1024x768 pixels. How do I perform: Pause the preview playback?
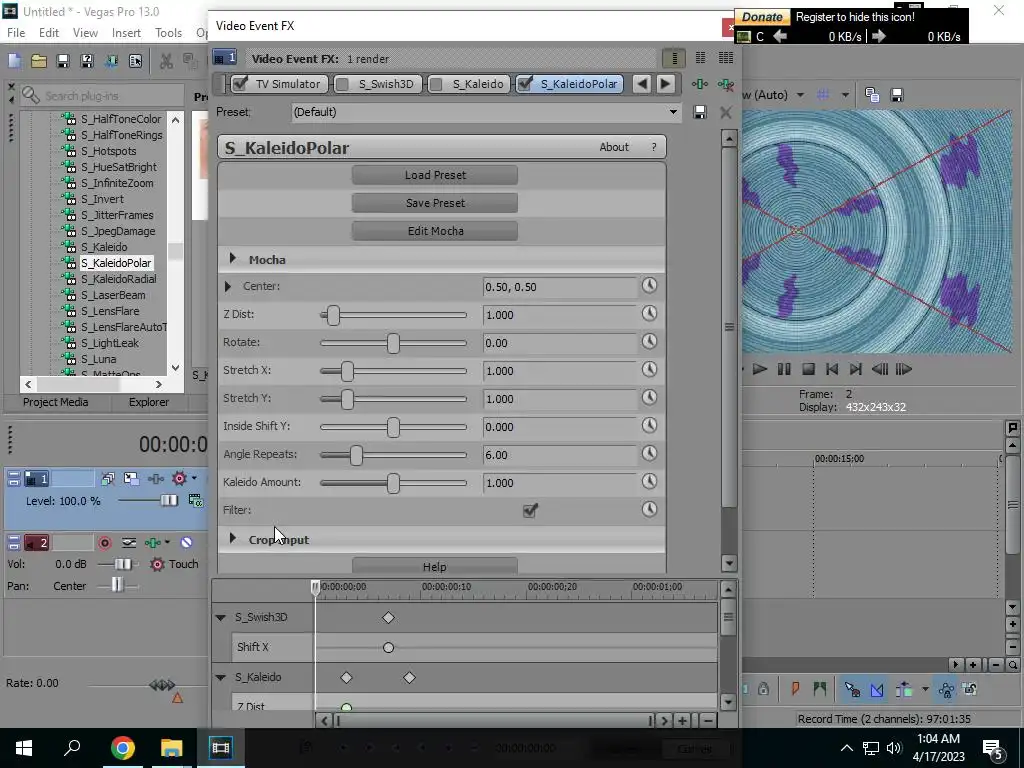coord(784,369)
